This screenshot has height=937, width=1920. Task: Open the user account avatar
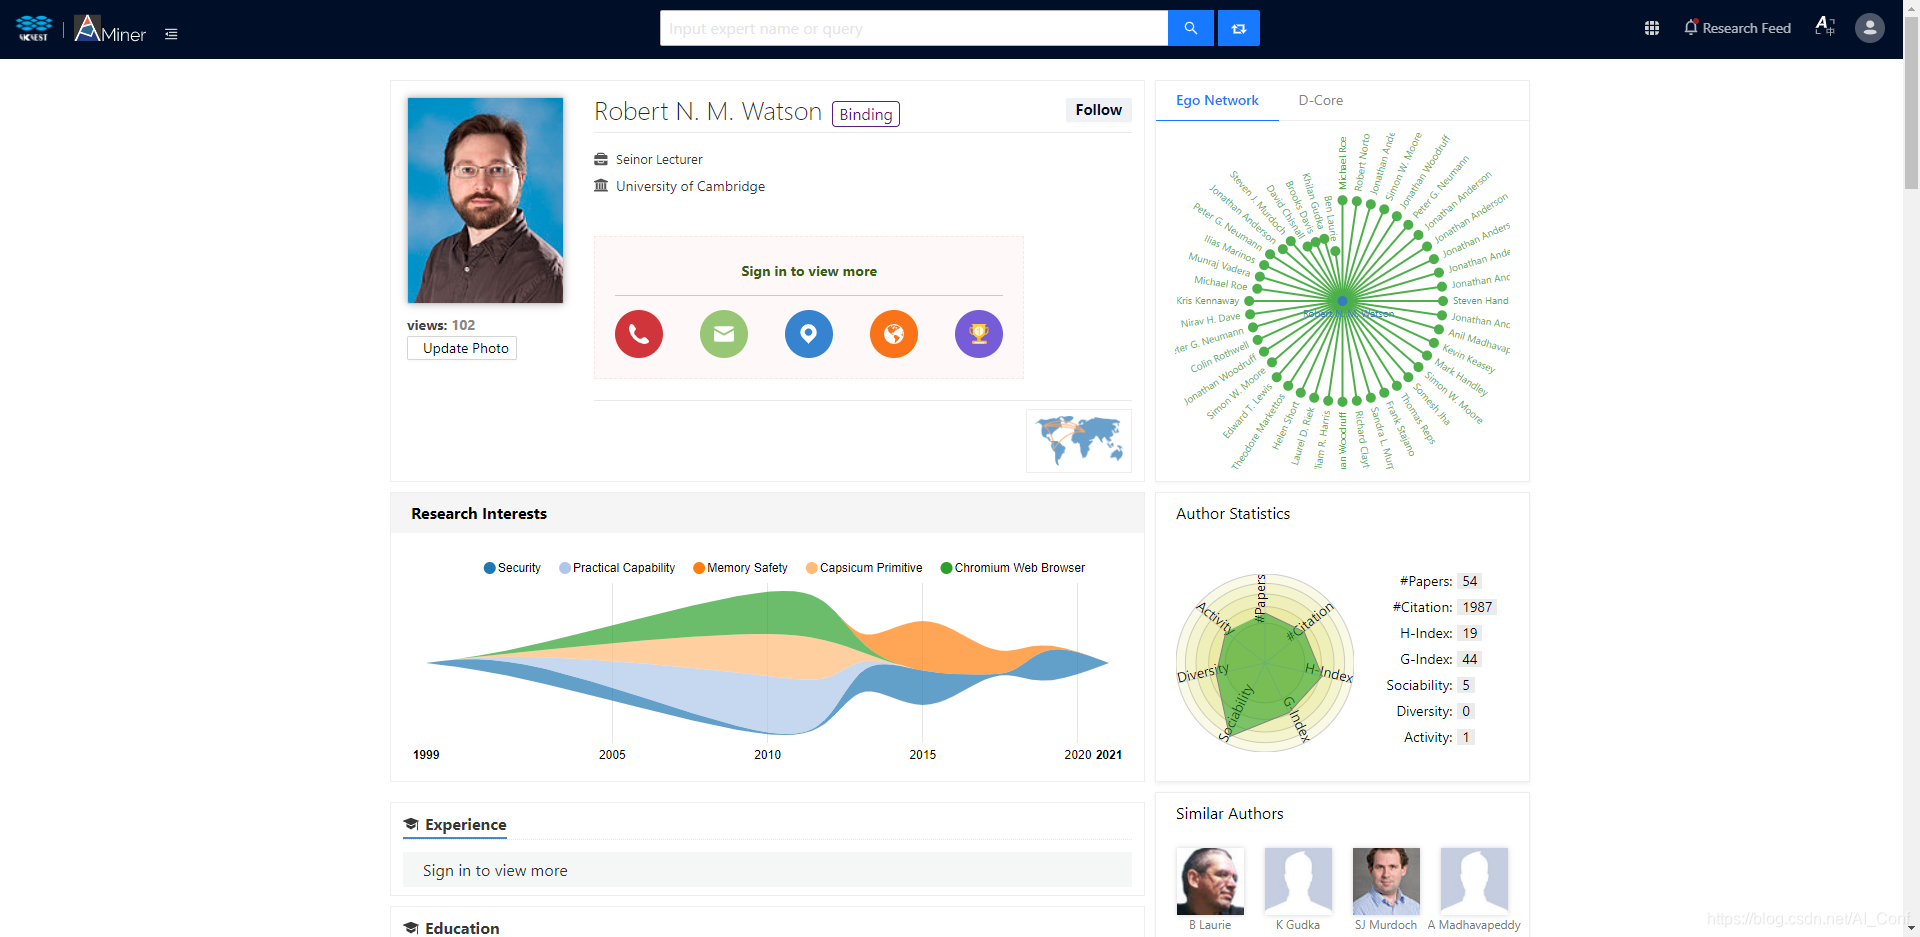[x=1869, y=28]
